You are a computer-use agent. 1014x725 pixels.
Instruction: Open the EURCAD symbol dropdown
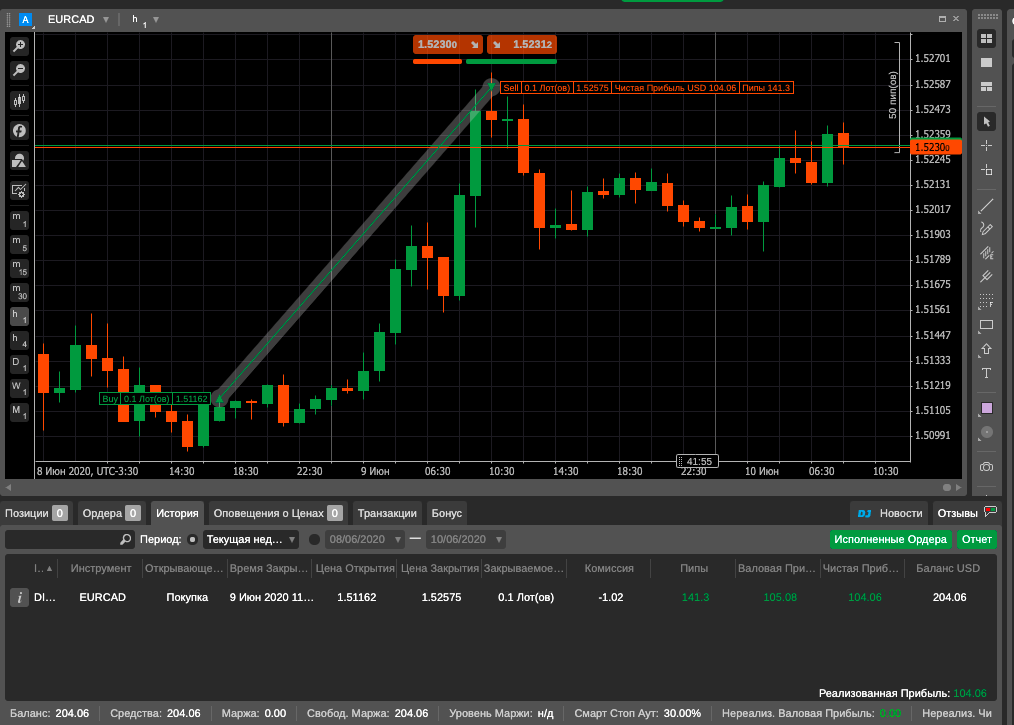point(78,19)
